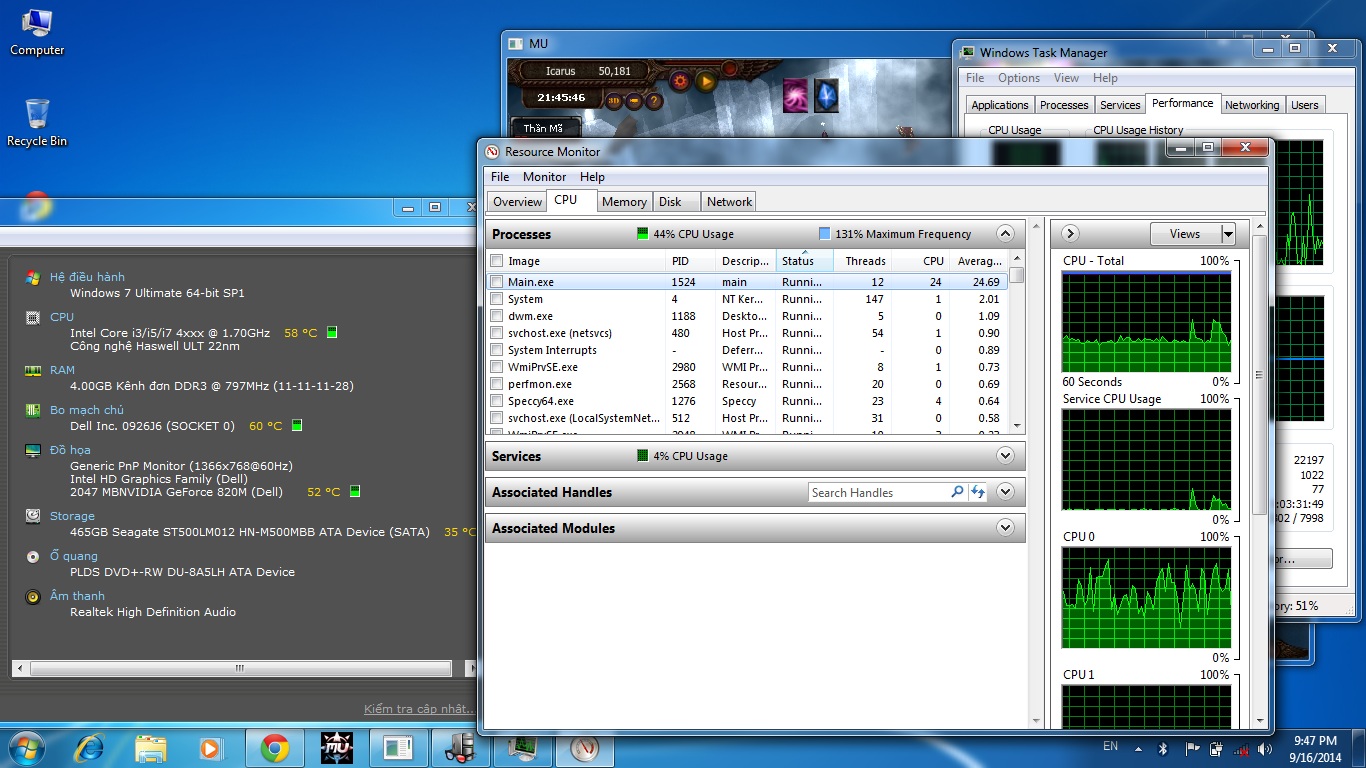Launch Internet Explorer from the taskbar
The width and height of the screenshot is (1366, 768).
[89, 747]
